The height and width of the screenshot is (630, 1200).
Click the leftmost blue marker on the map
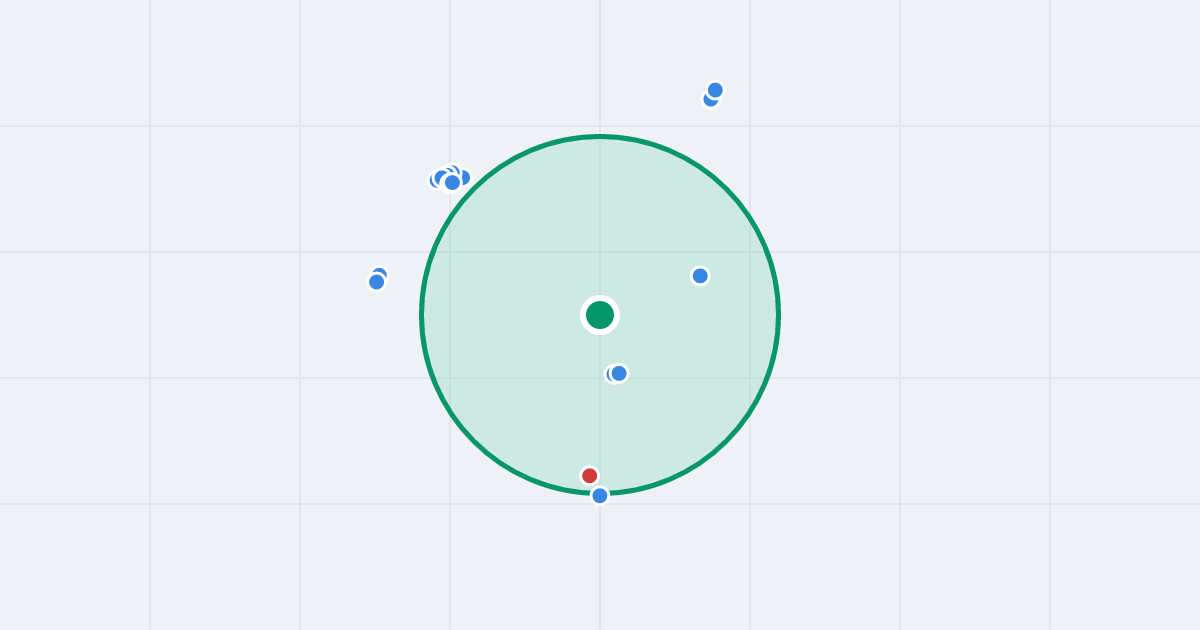[377, 282]
